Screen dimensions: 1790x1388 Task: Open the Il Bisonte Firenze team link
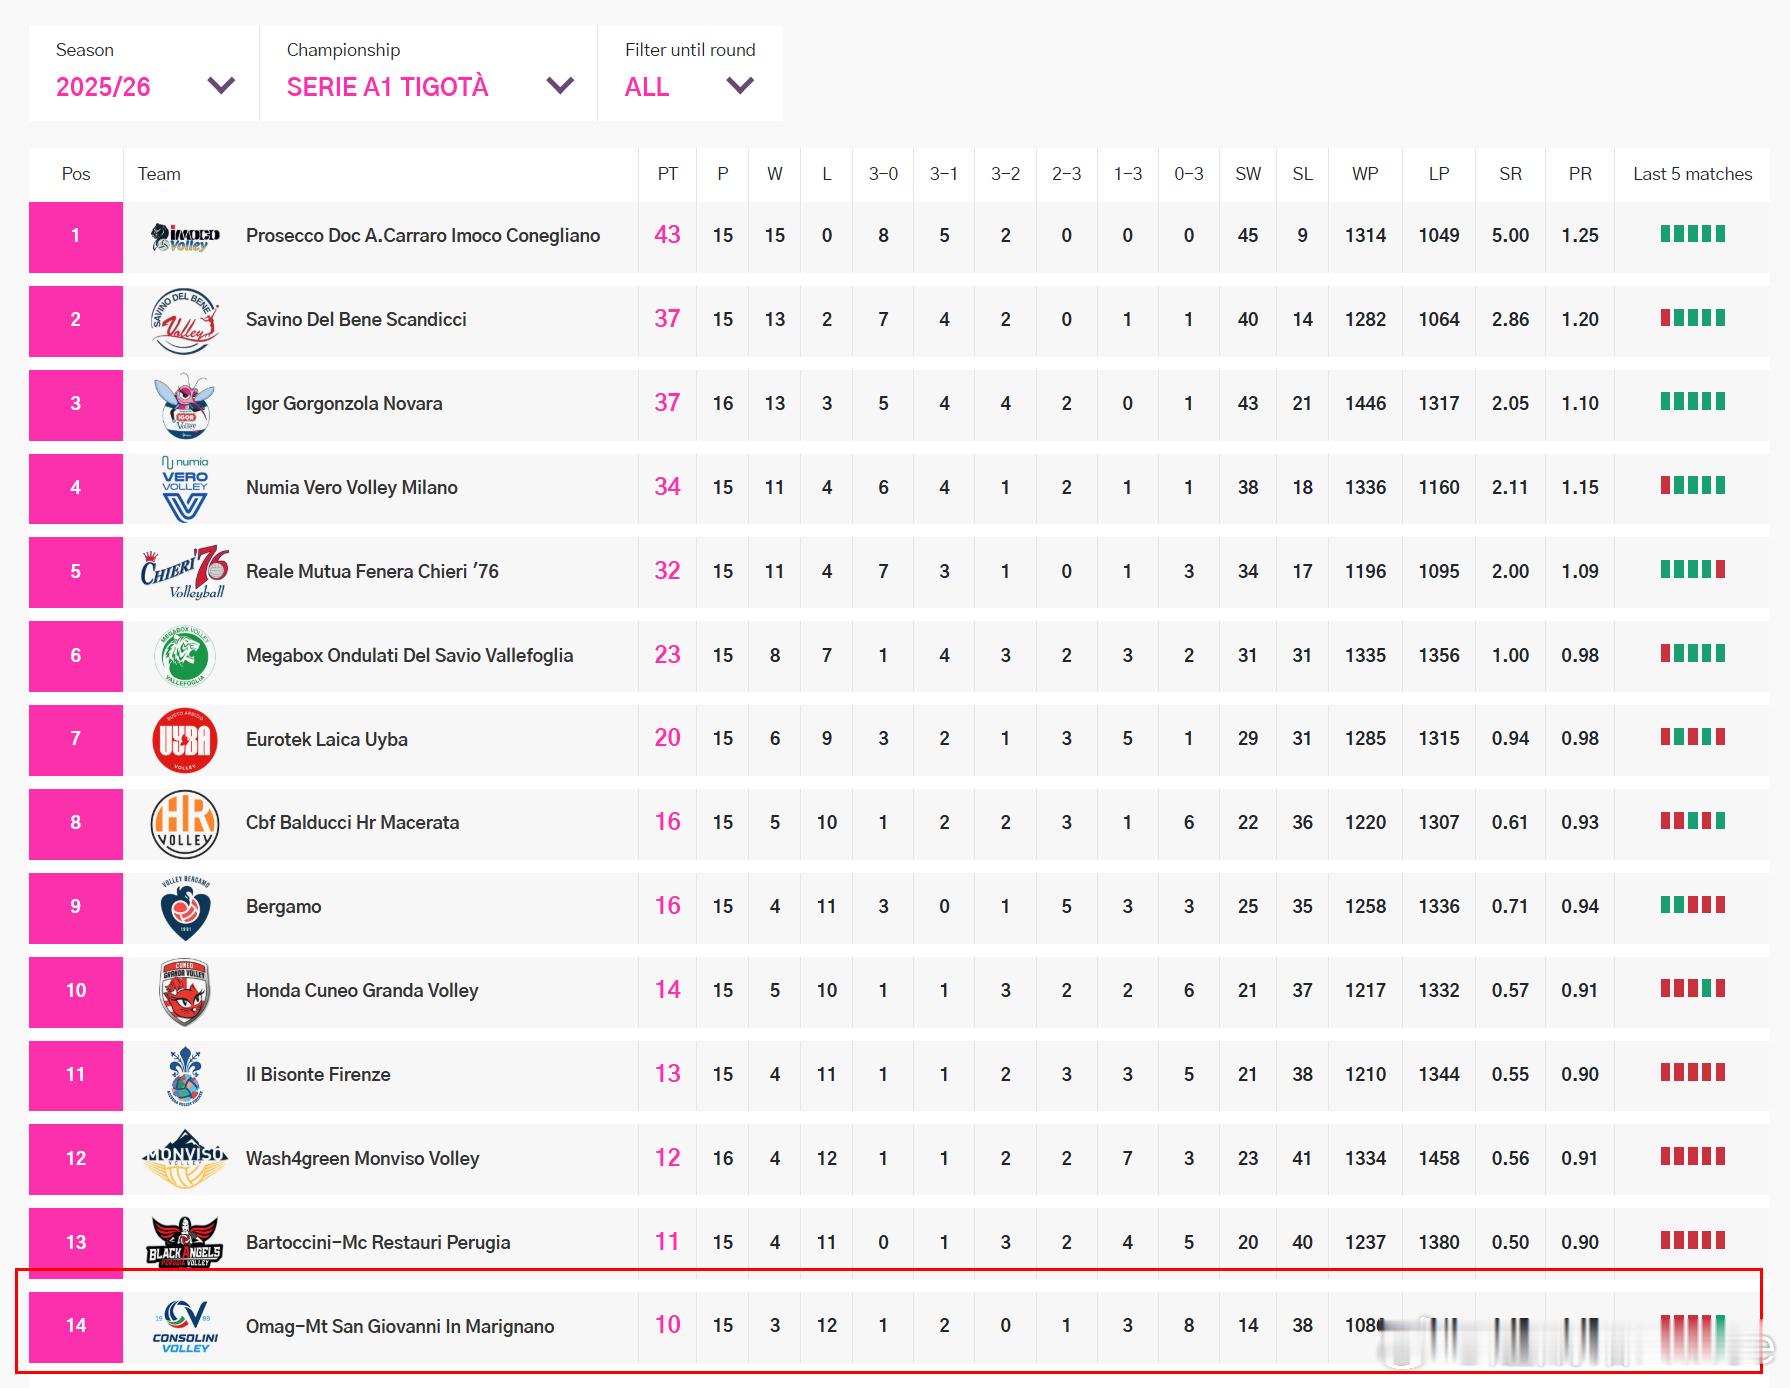(318, 1075)
